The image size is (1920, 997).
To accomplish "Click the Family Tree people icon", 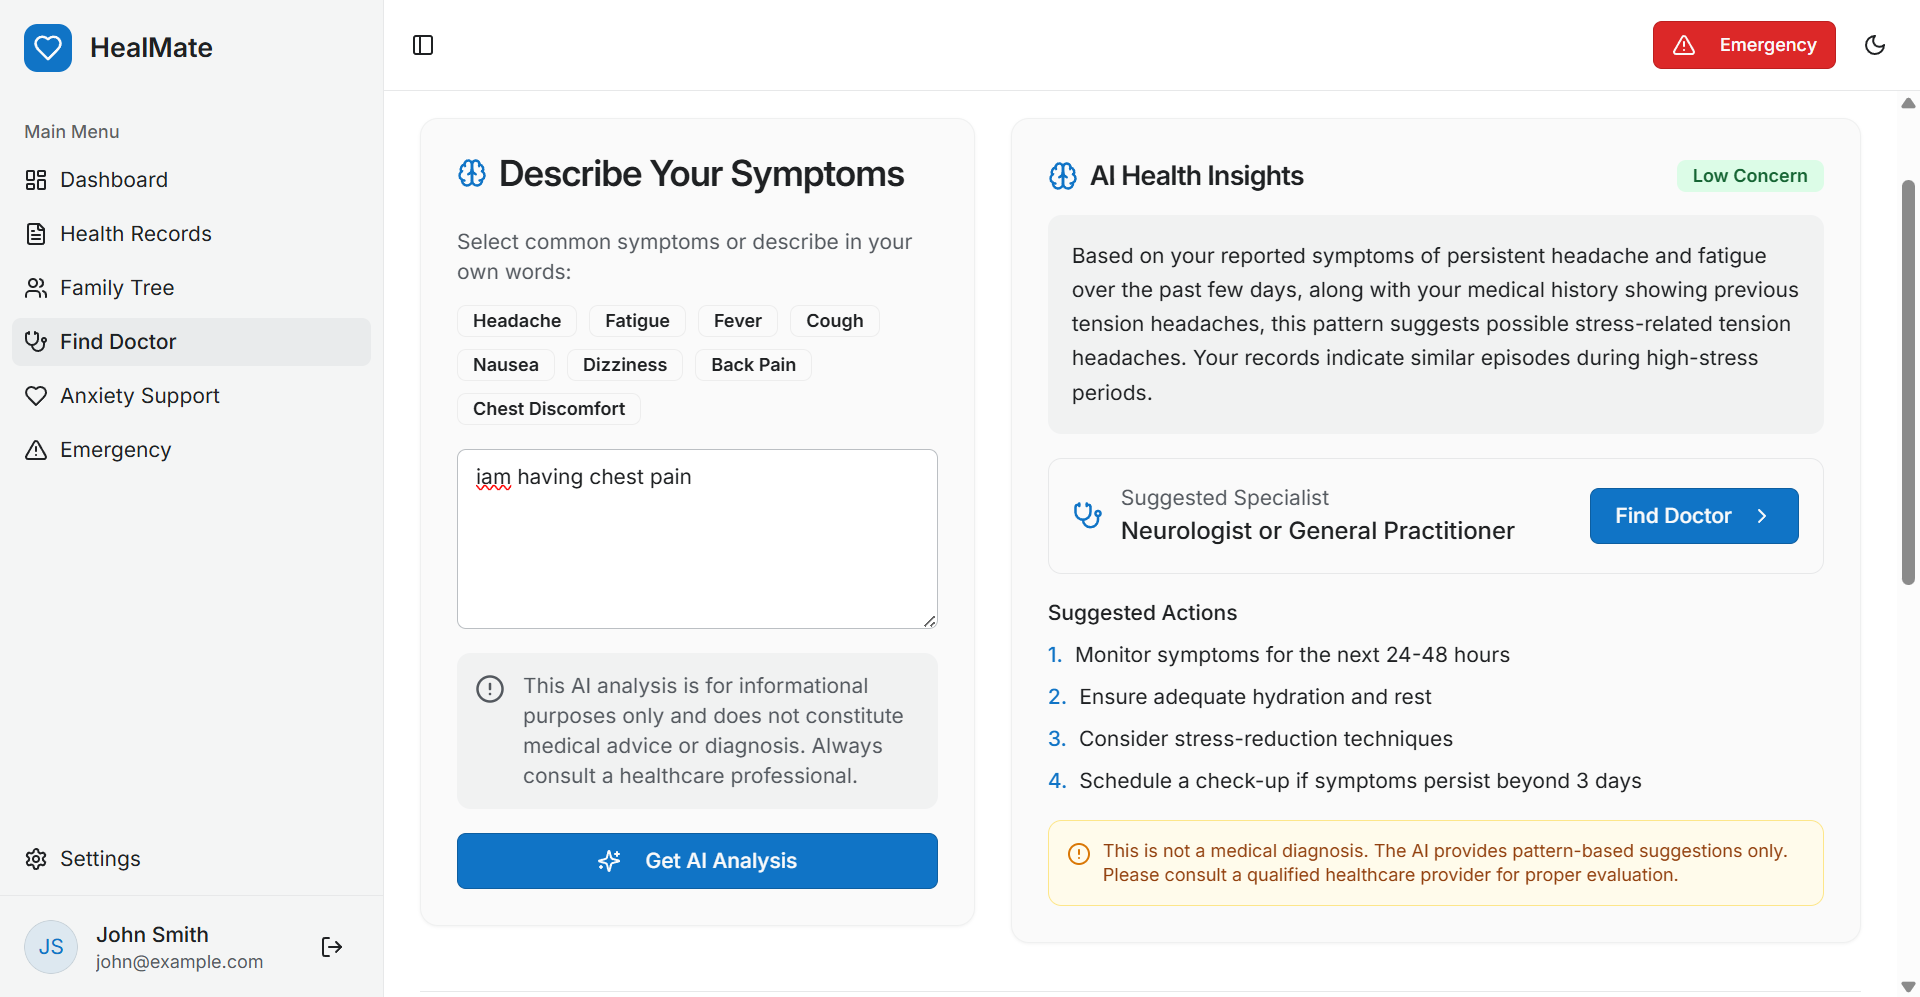I will click(x=36, y=288).
